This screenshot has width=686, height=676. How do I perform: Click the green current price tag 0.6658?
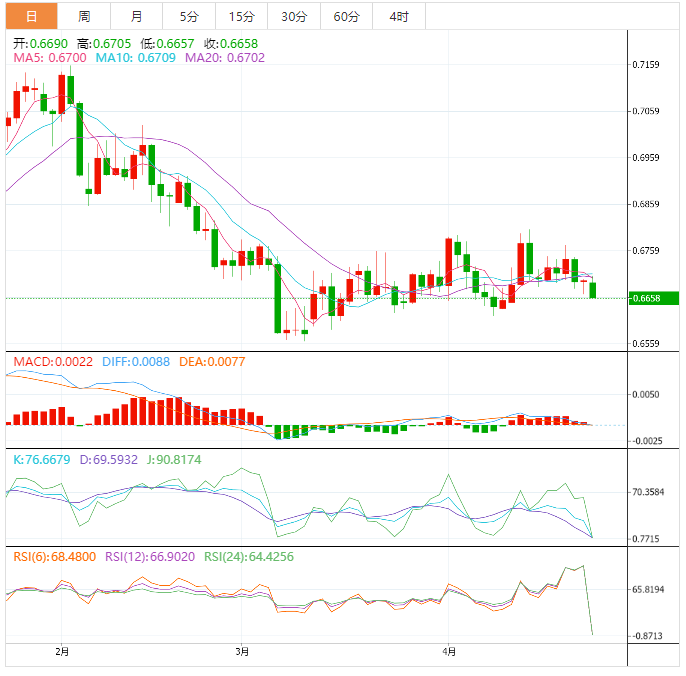[x=654, y=298]
